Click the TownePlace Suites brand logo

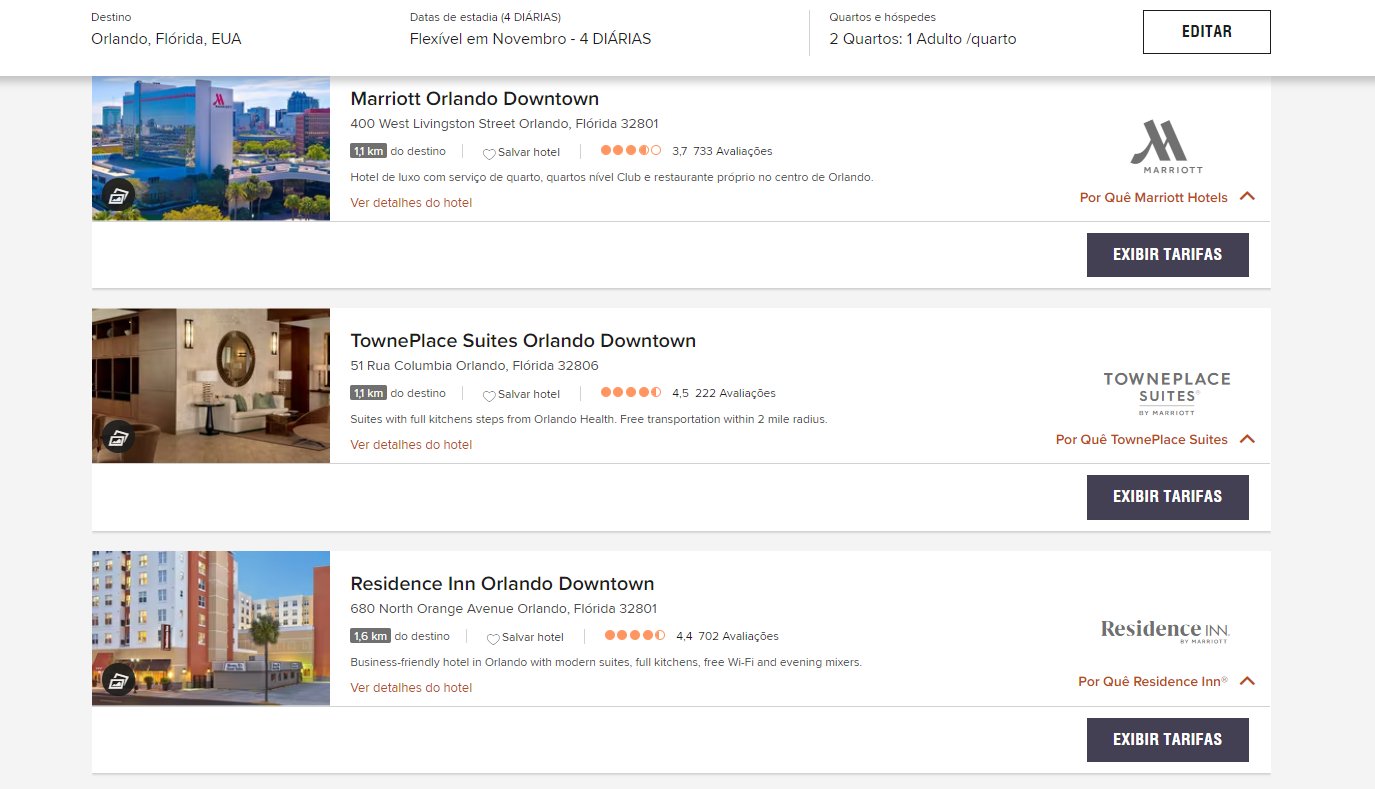point(1166,393)
